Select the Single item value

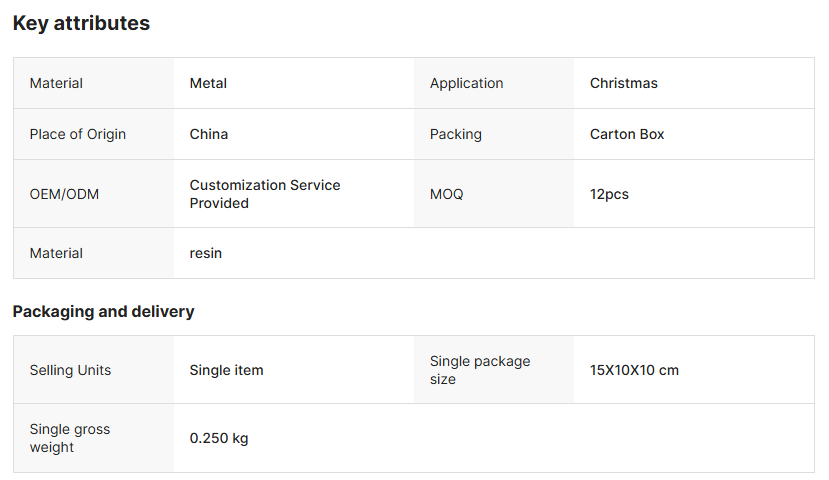pos(226,370)
